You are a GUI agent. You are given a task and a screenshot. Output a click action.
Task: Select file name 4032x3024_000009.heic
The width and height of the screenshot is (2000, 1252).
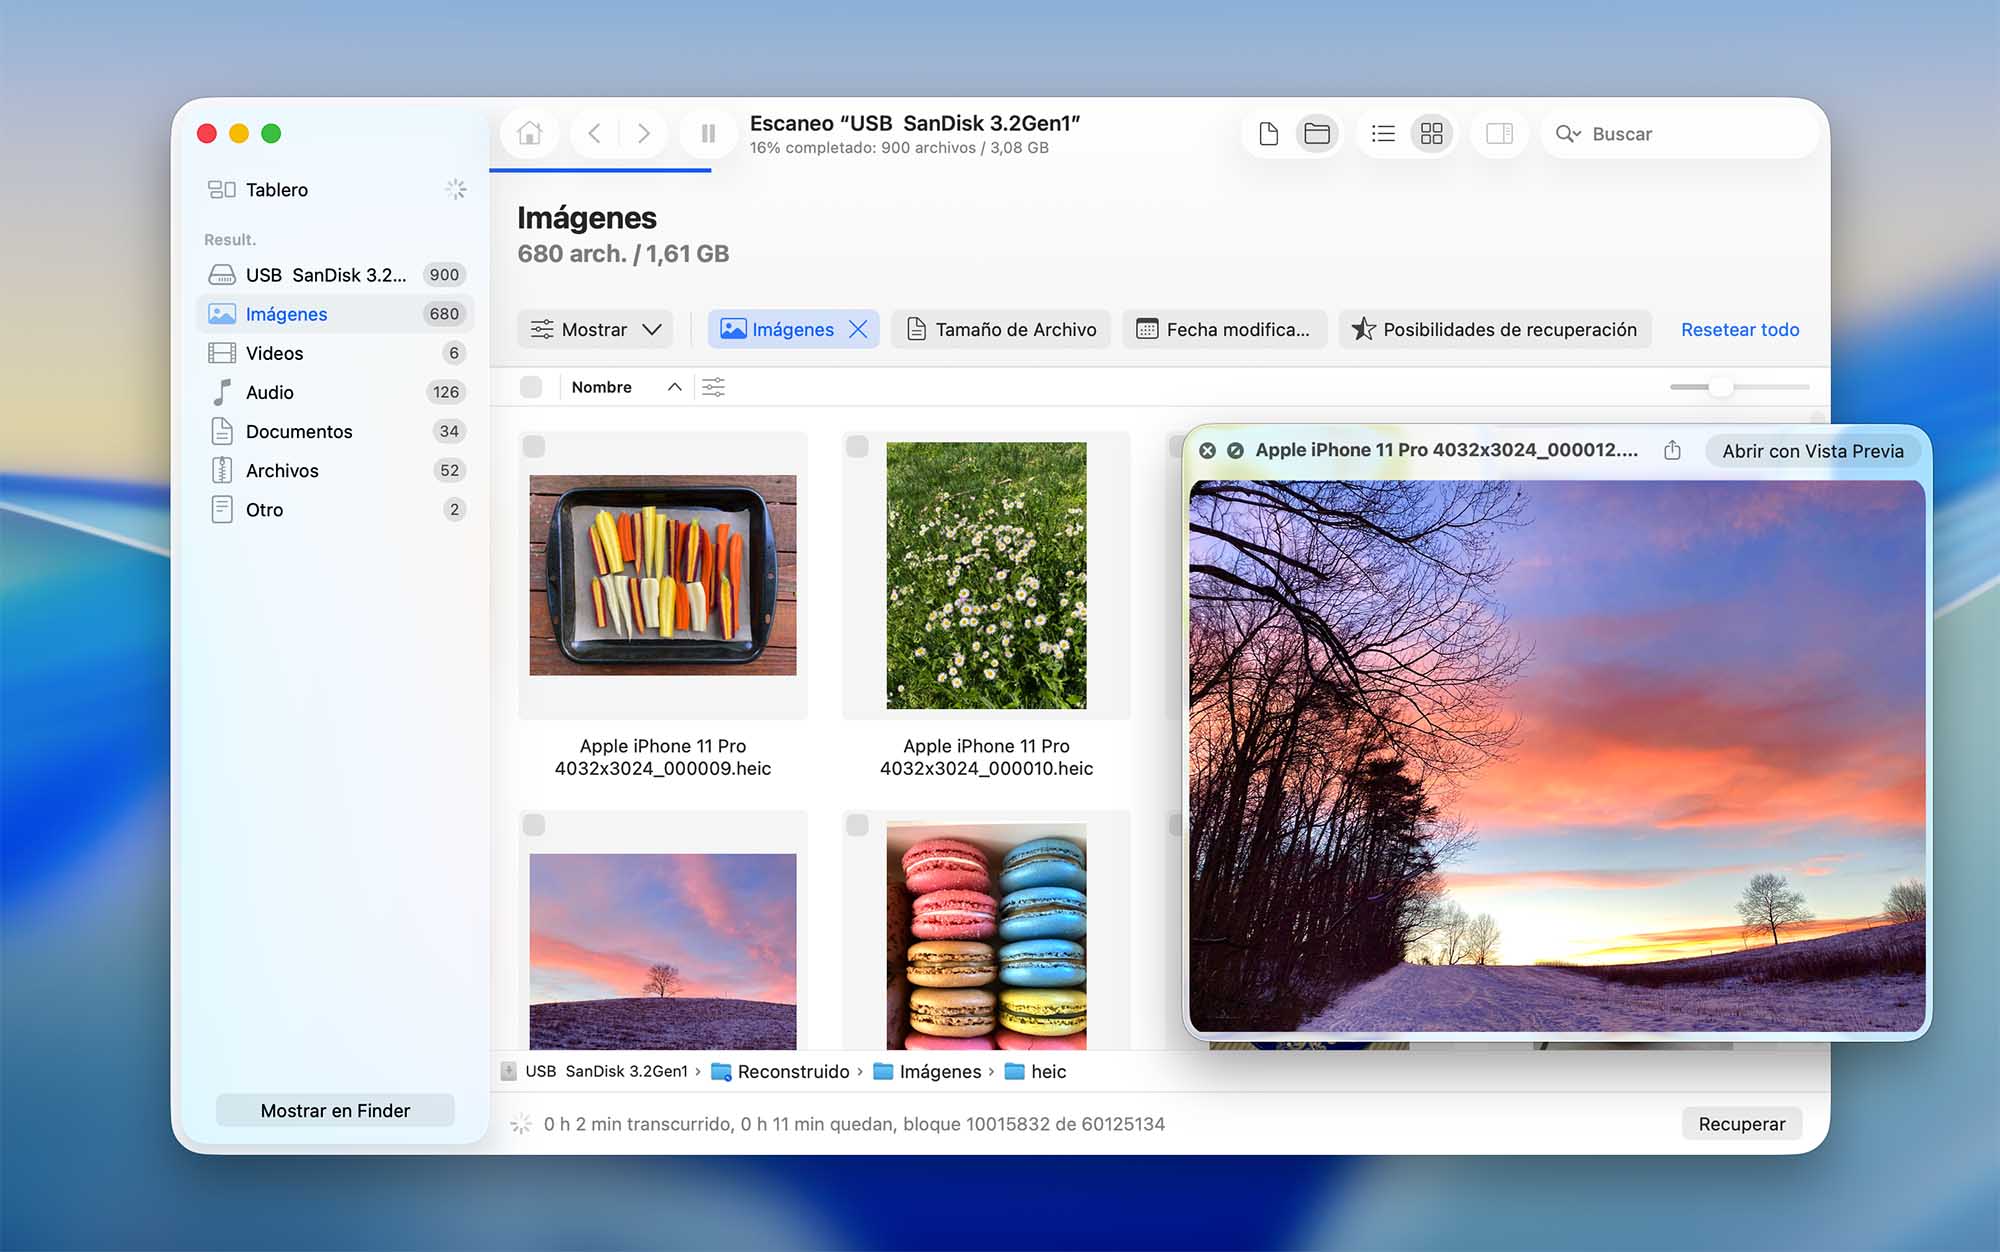(663, 757)
